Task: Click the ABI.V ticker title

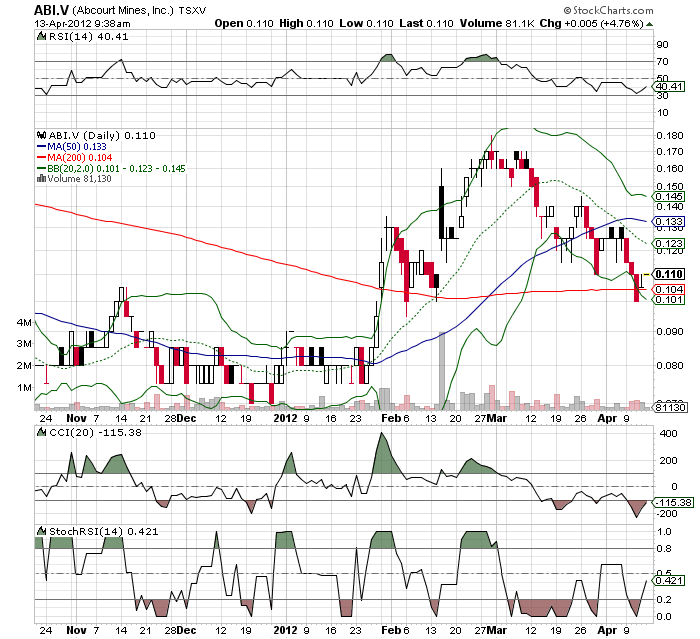Action: click(51, 10)
